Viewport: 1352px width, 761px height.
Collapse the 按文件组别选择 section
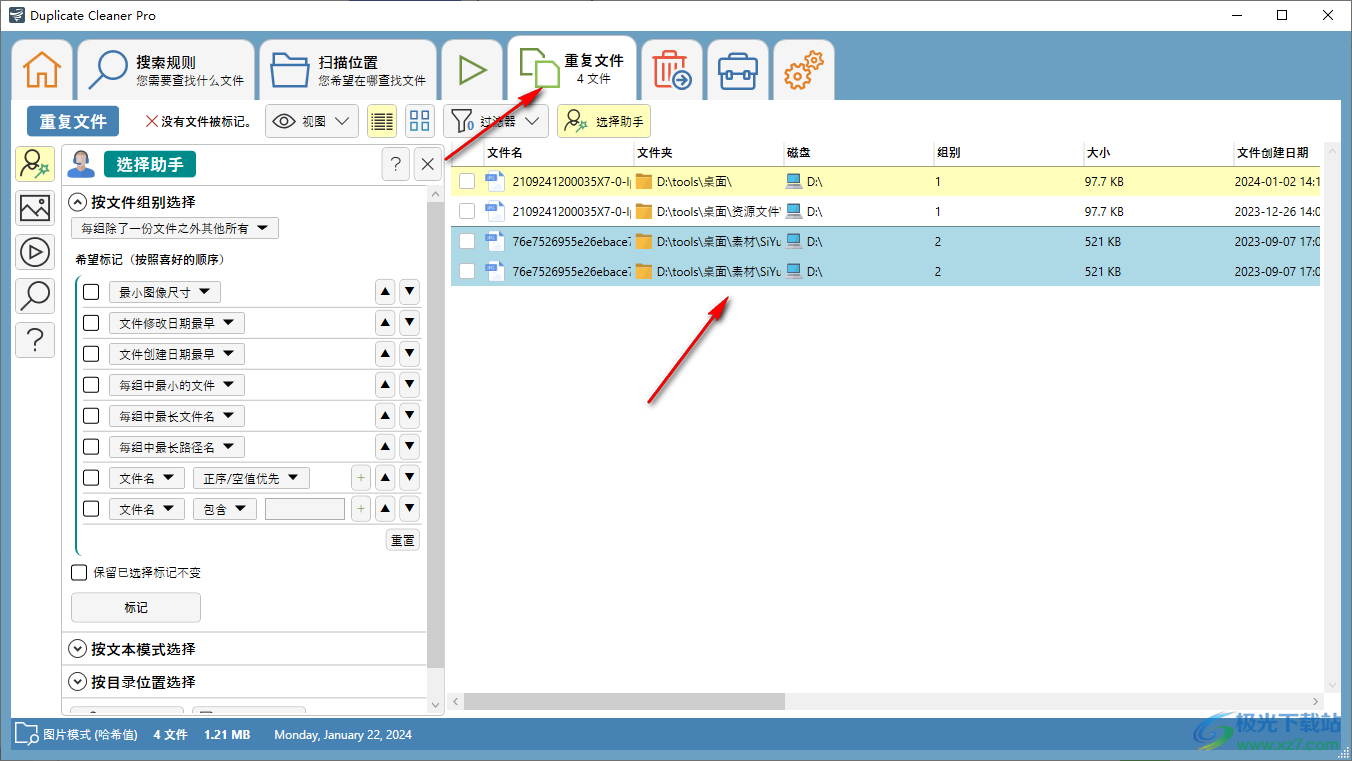(78, 201)
